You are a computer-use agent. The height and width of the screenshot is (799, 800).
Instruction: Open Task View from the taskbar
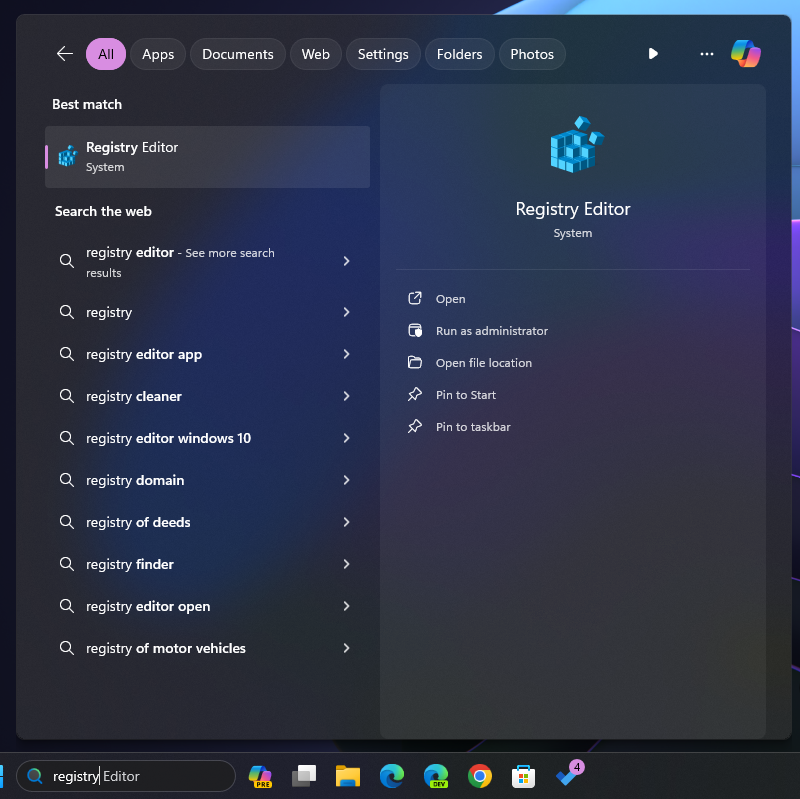coord(304,776)
